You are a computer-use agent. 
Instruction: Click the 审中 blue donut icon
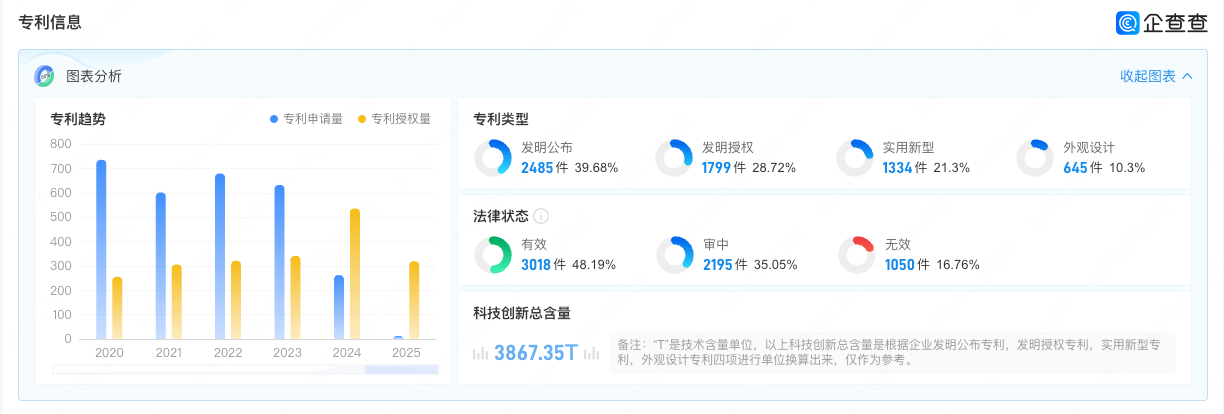click(675, 255)
